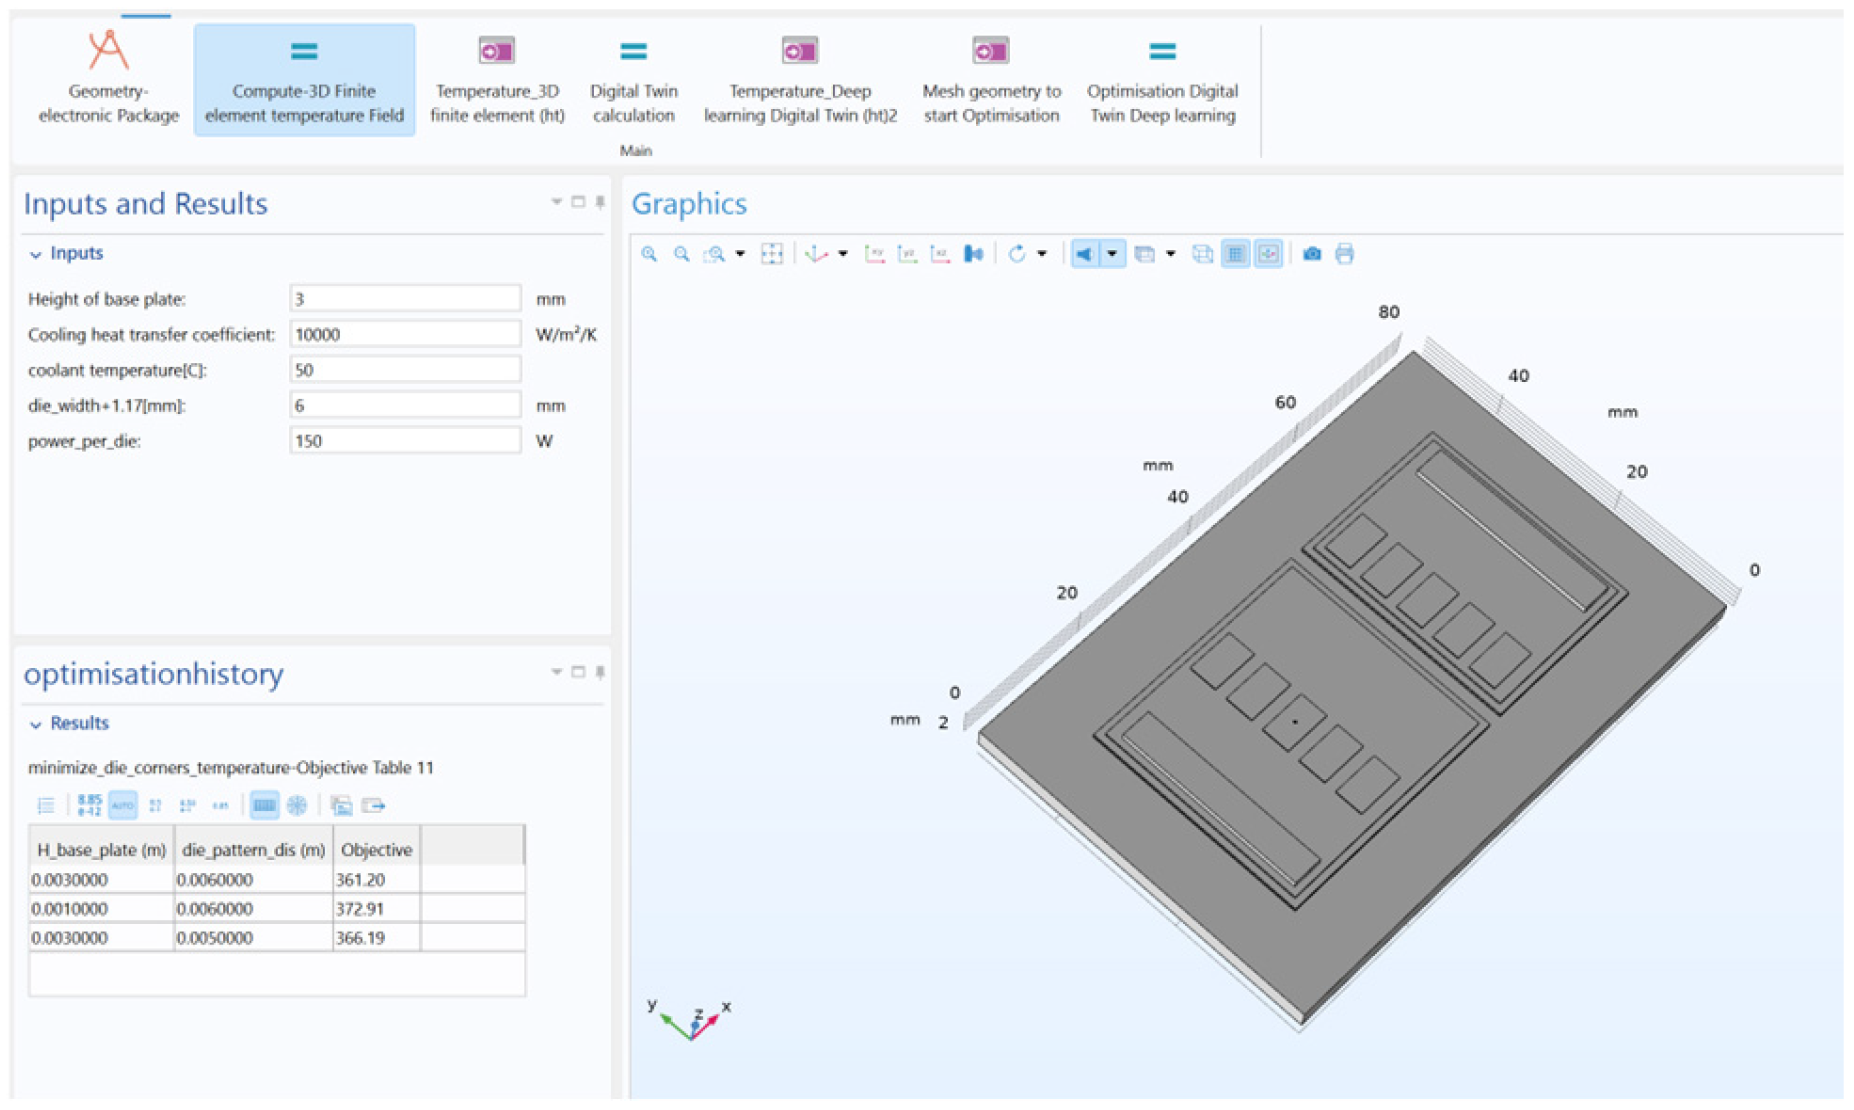This screenshot has width=1854, height=1110.
Task: Print the Graphics view
Action: 1345,254
